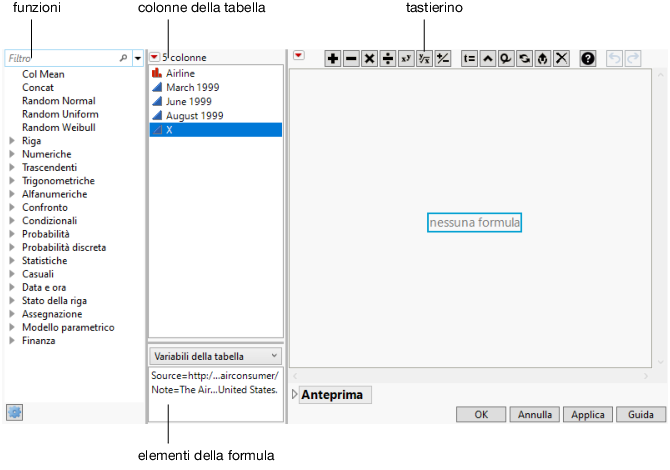Click the plus (add) keypad button
The width and height of the screenshot is (670, 470).
(332, 59)
